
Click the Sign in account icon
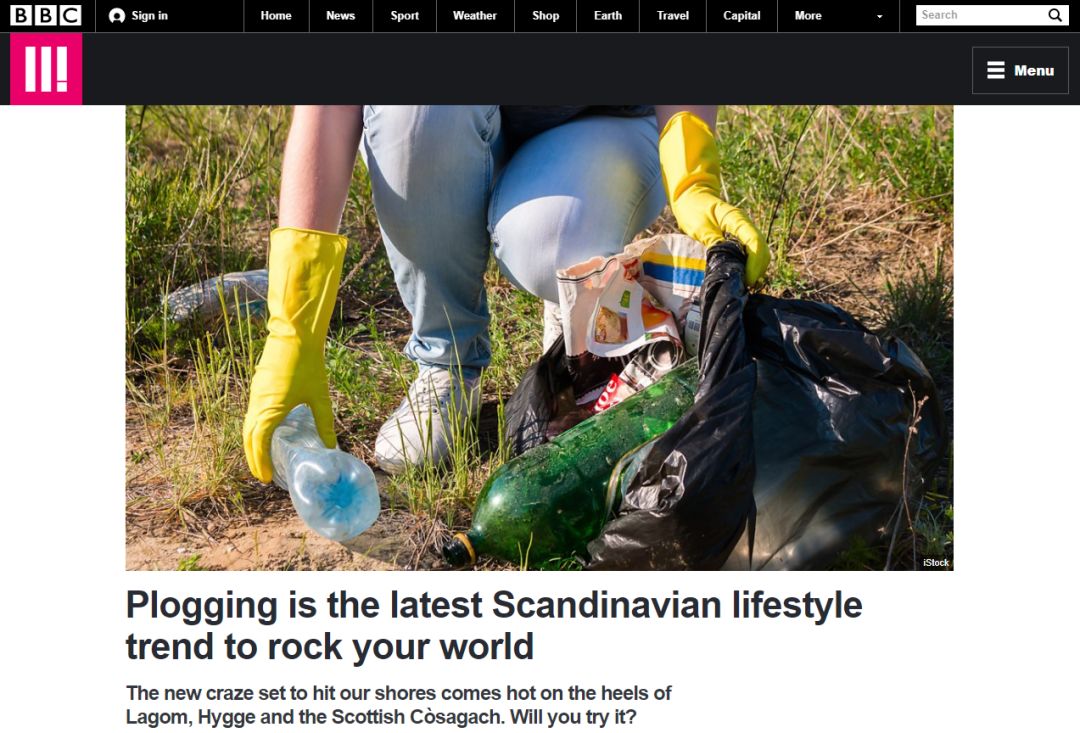pyautogui.click(x=117, y=15)
